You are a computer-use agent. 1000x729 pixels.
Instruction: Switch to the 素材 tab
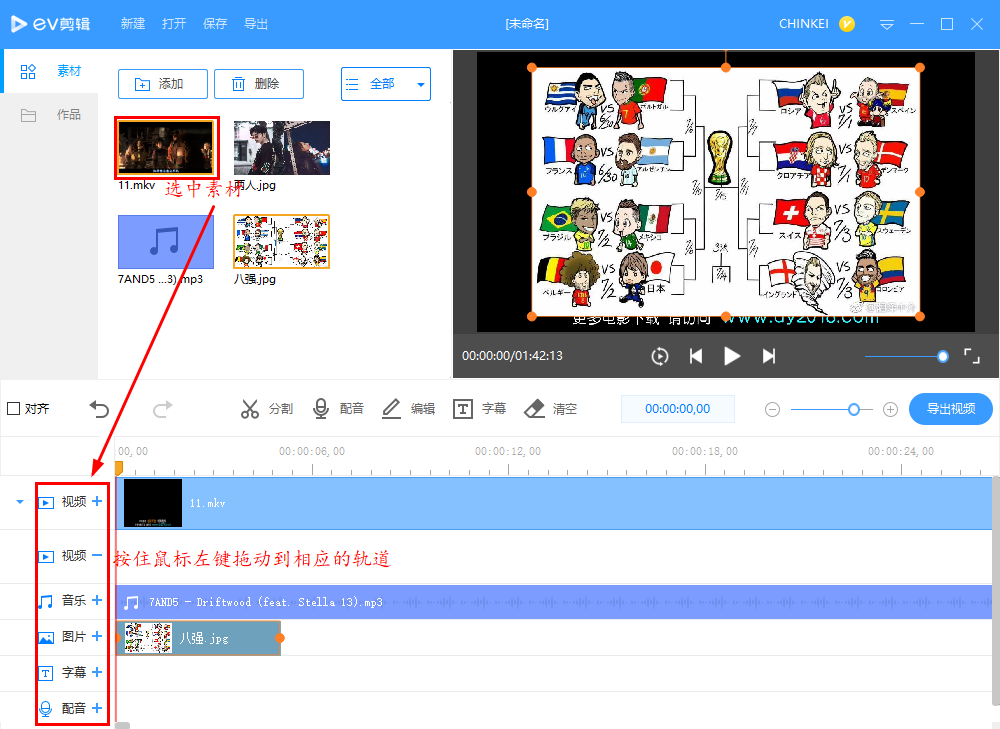pos(49,71)
